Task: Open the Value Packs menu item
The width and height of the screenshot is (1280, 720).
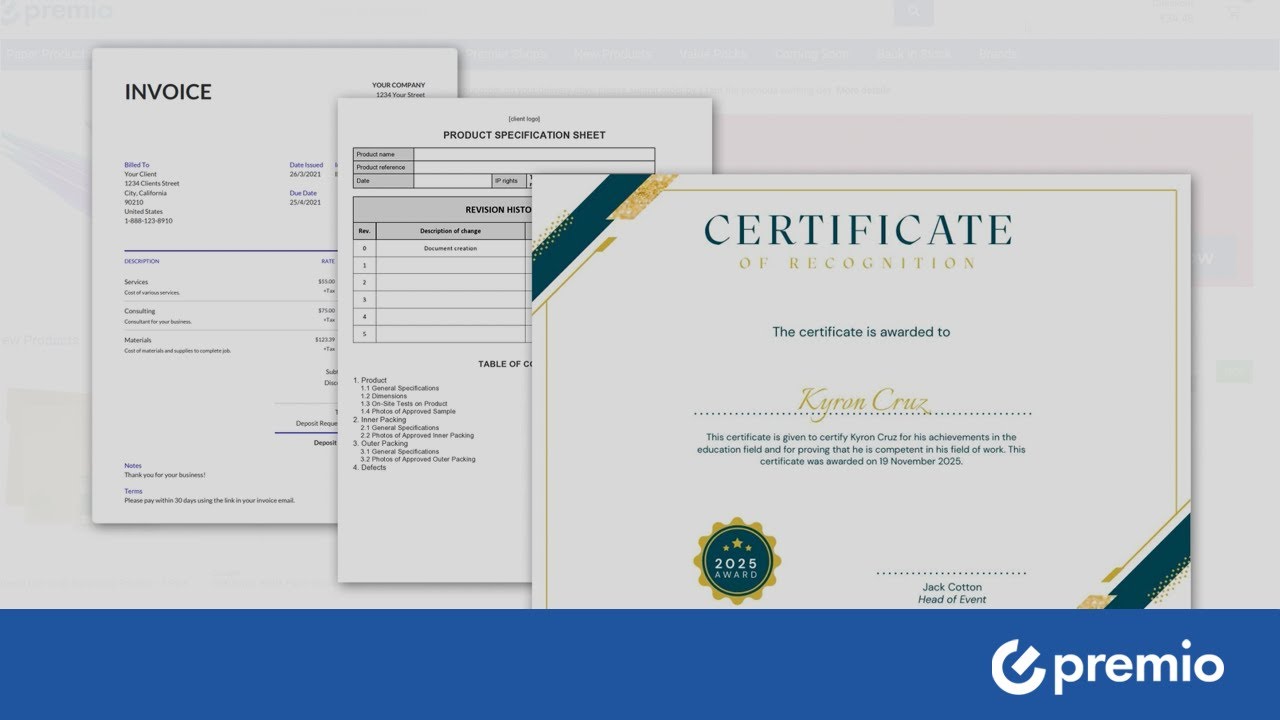Action: [x=712, y=54]
